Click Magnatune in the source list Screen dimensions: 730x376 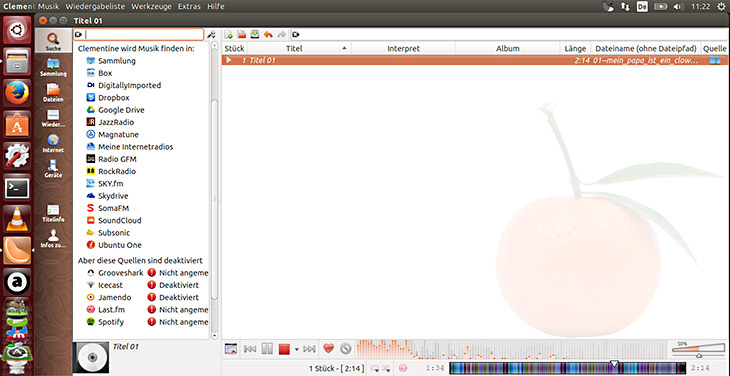pyautogui.click(x=113, y=134)
